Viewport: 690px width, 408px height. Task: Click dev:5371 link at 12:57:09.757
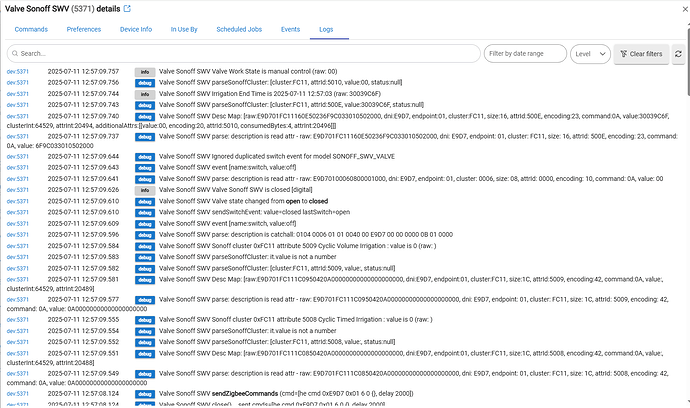[x=18, y=72]
